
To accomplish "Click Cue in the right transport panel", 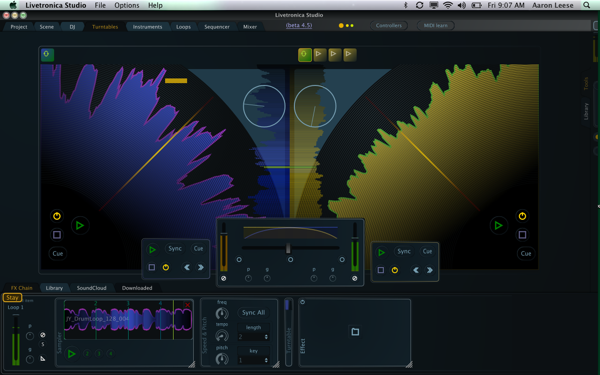I will (x=427, y=251).
